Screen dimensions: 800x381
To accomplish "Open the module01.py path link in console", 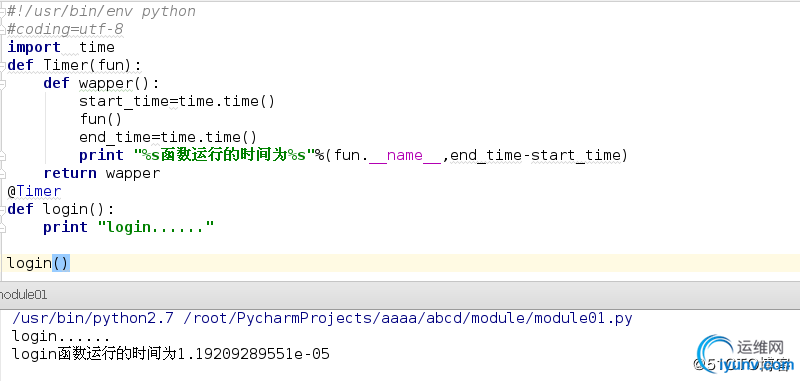I will point(408,318).
